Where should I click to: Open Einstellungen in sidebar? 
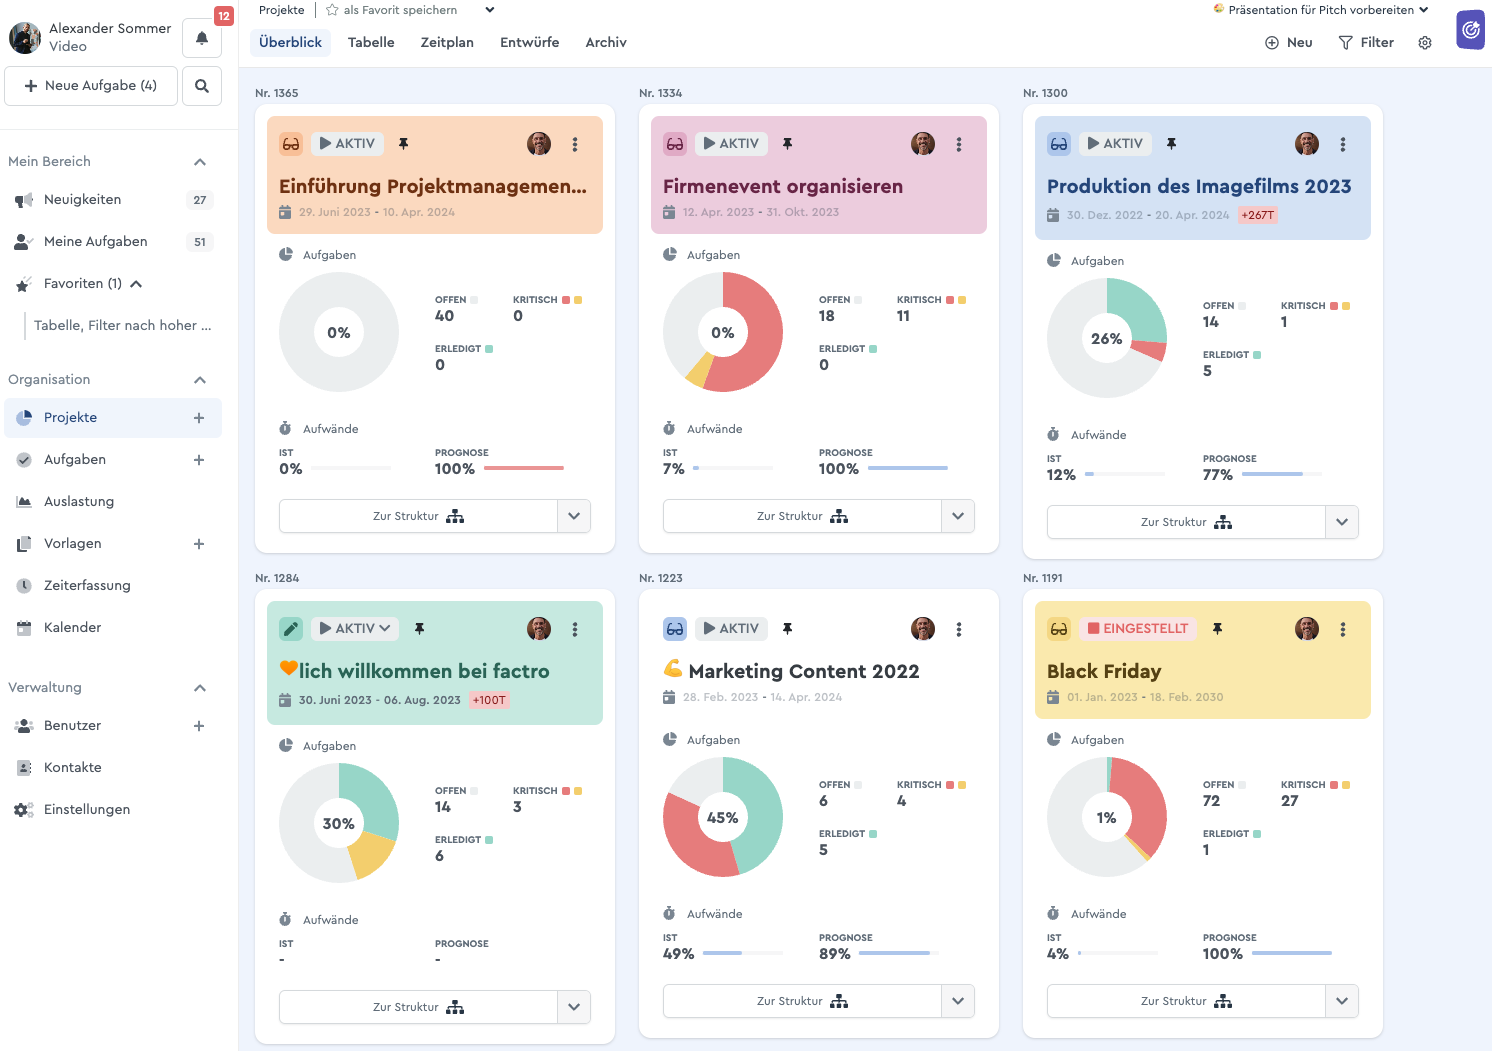[x=113, y=810]
